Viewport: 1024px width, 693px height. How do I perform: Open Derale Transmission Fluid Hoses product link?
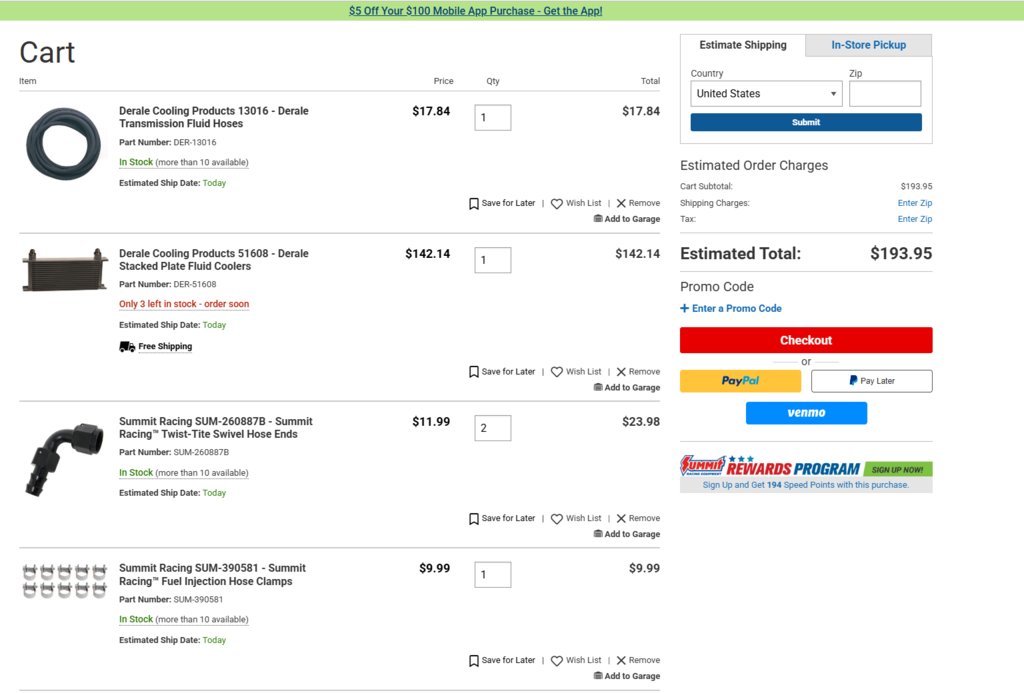[214, 117]
